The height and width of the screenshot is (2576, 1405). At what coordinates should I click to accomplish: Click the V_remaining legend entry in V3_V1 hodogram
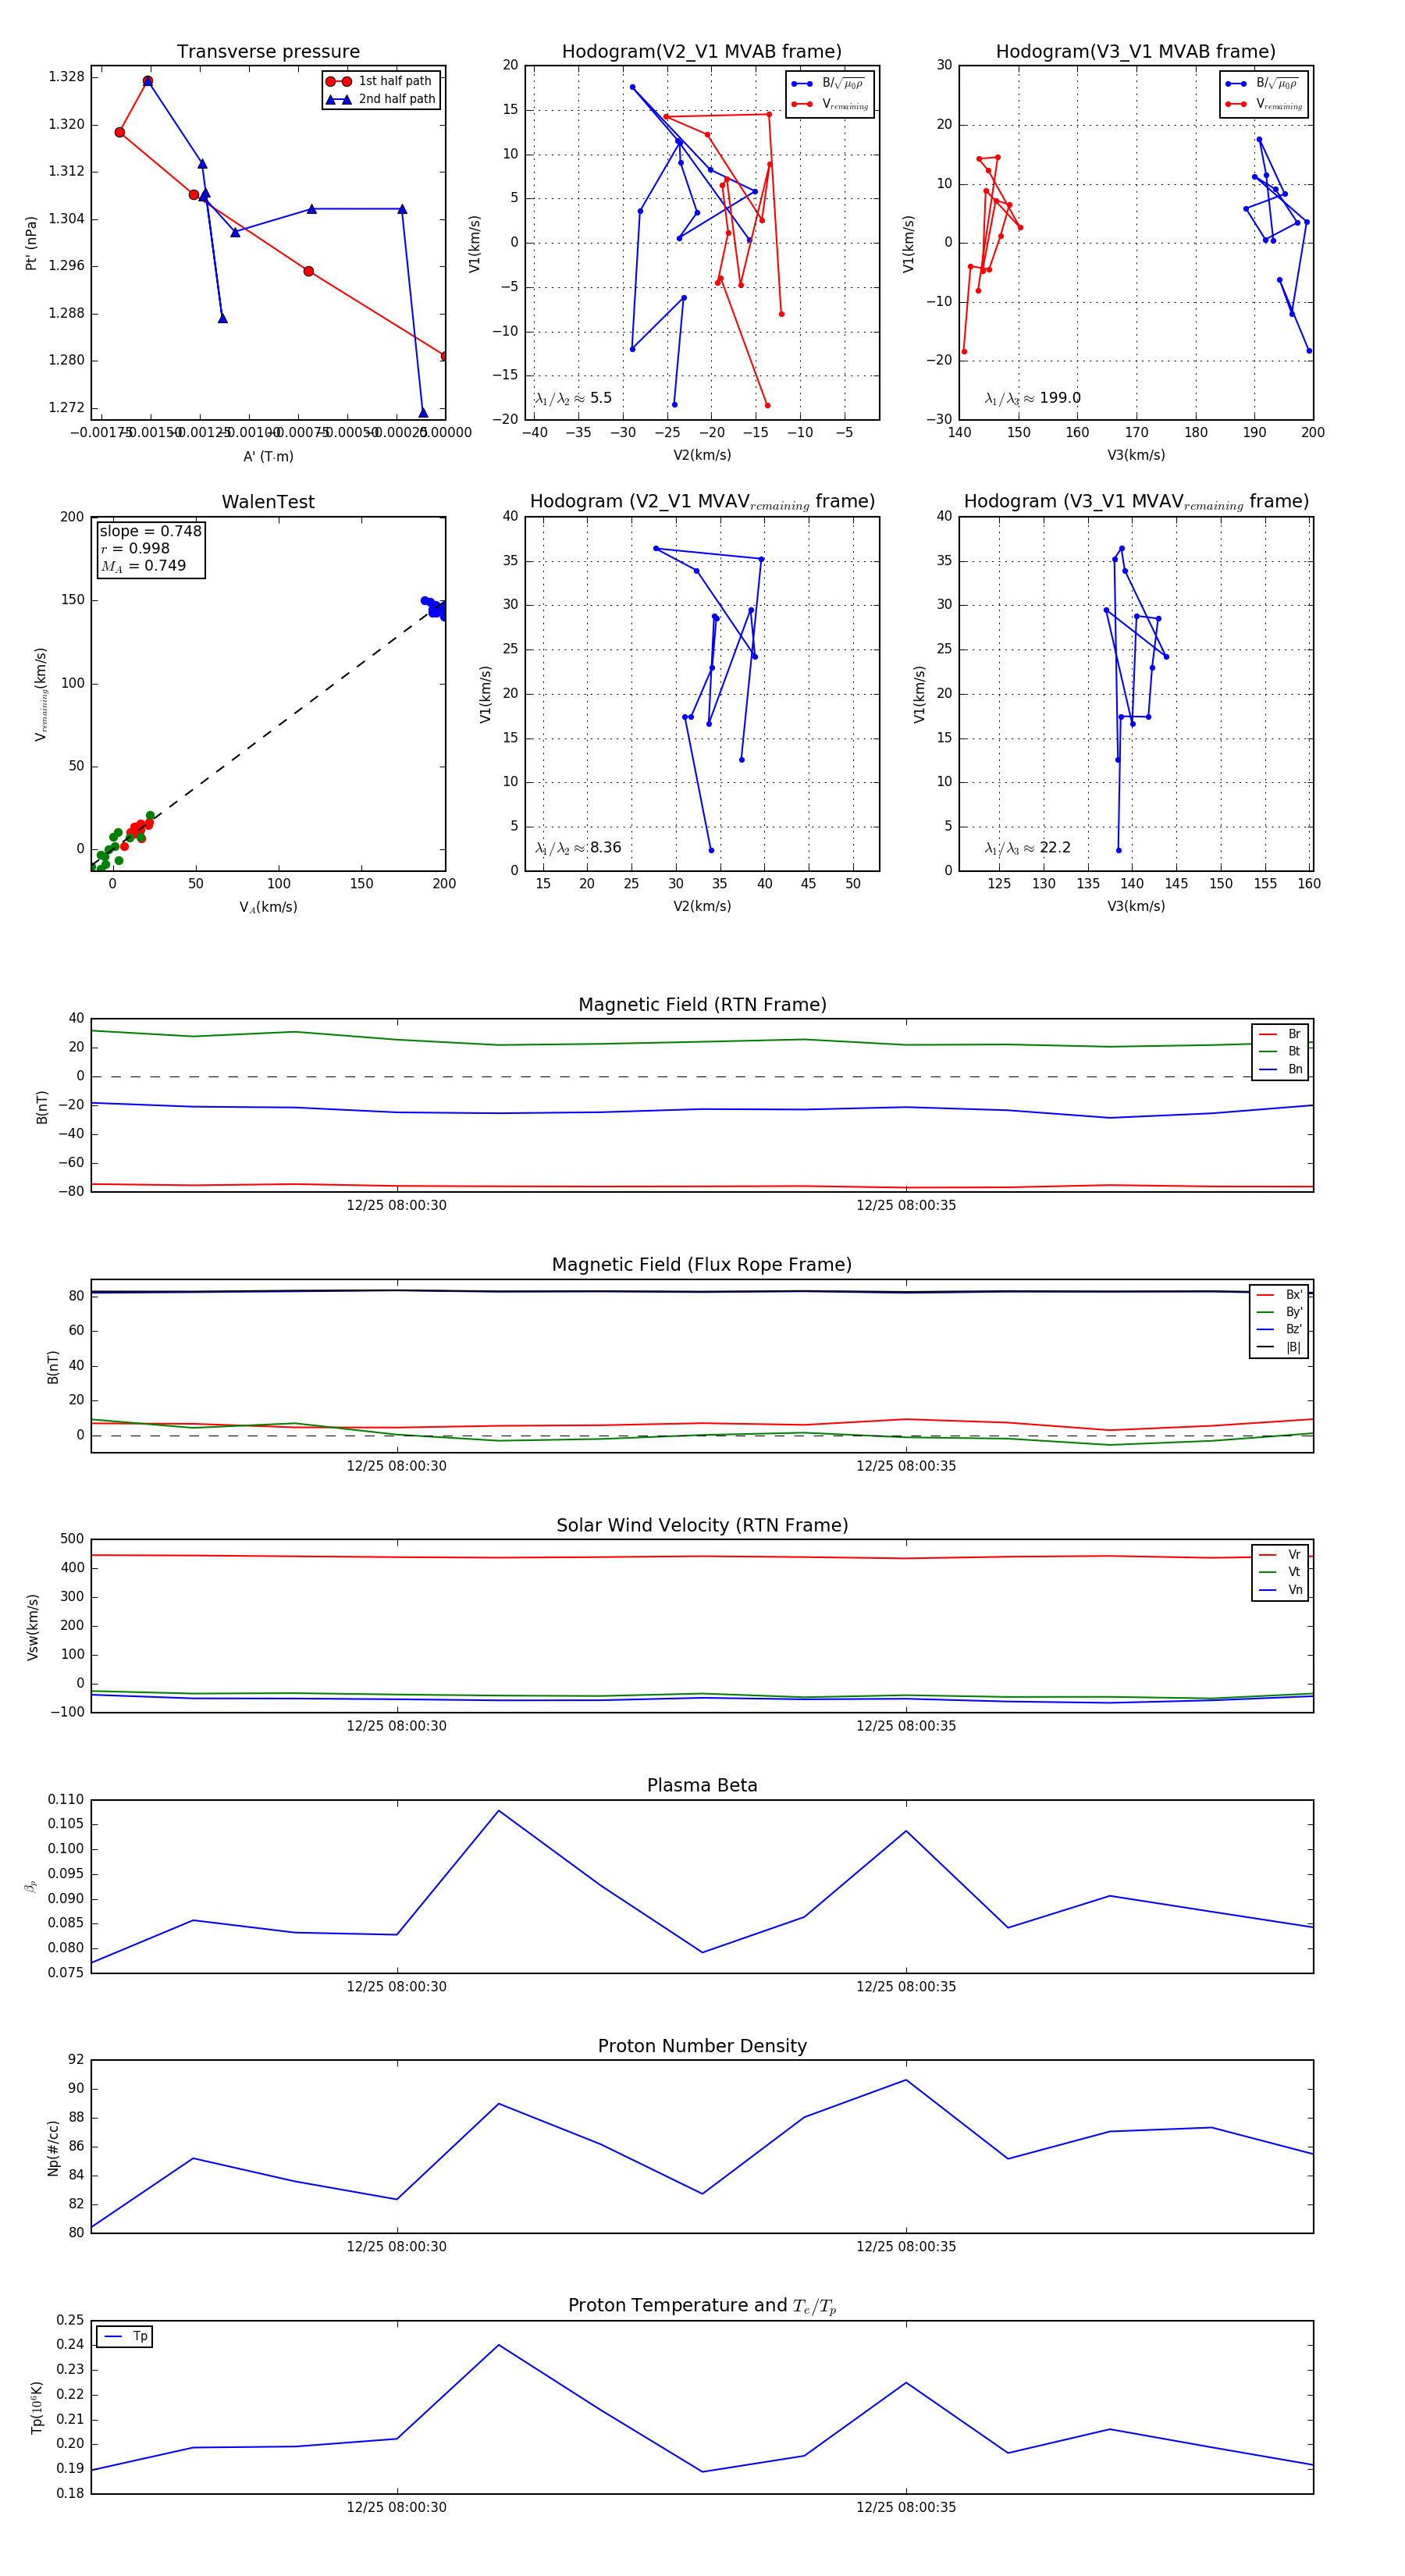coord(1265,104)
